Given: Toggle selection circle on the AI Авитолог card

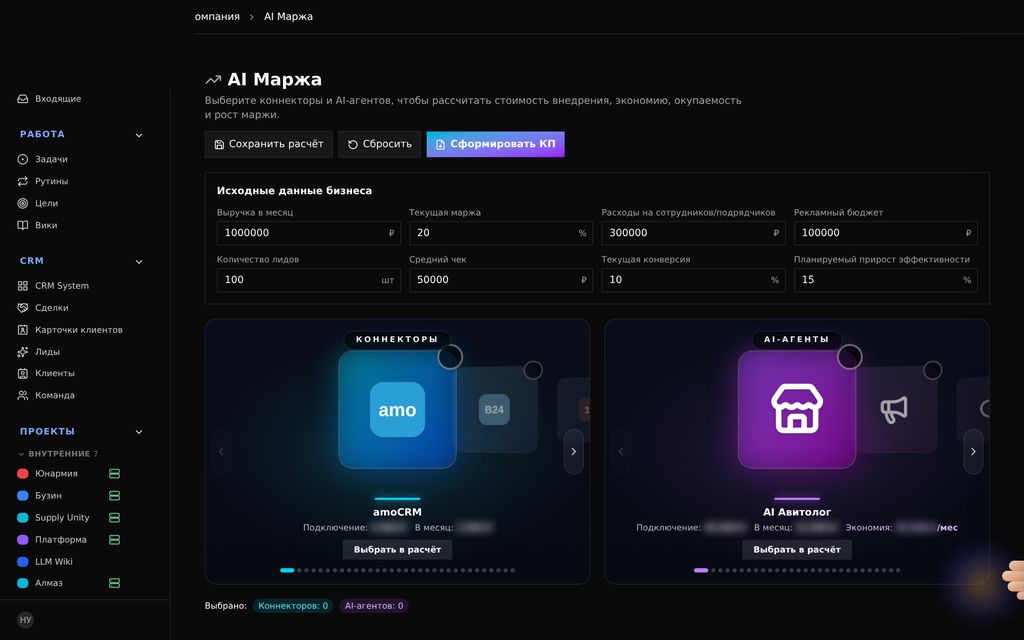Looking at the screenshot, I should point(850,357).
